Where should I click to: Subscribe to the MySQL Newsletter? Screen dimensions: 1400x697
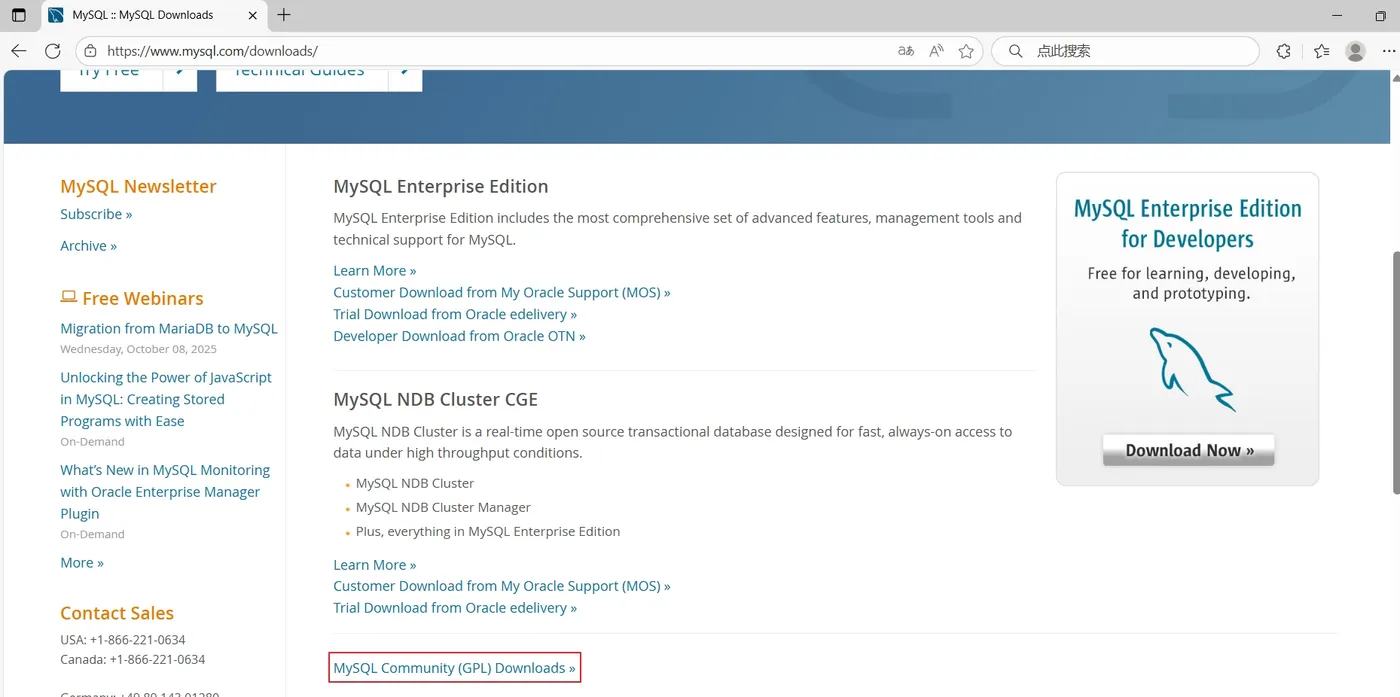[96, 214]
